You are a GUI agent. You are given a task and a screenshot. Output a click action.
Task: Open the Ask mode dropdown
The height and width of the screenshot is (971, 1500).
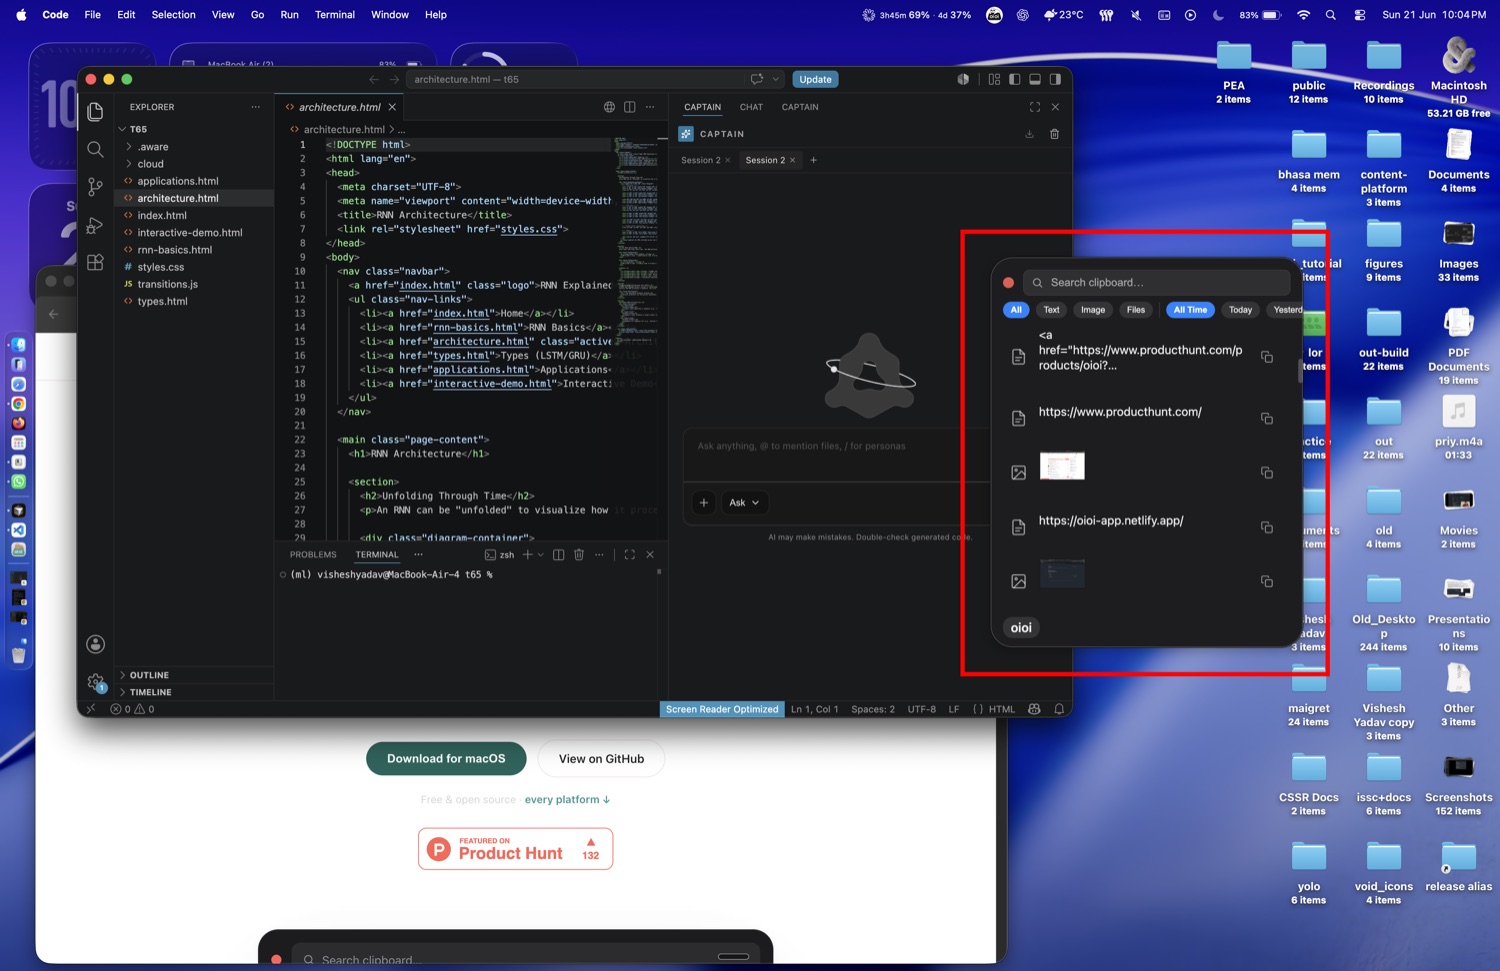(x=744, y=502)
